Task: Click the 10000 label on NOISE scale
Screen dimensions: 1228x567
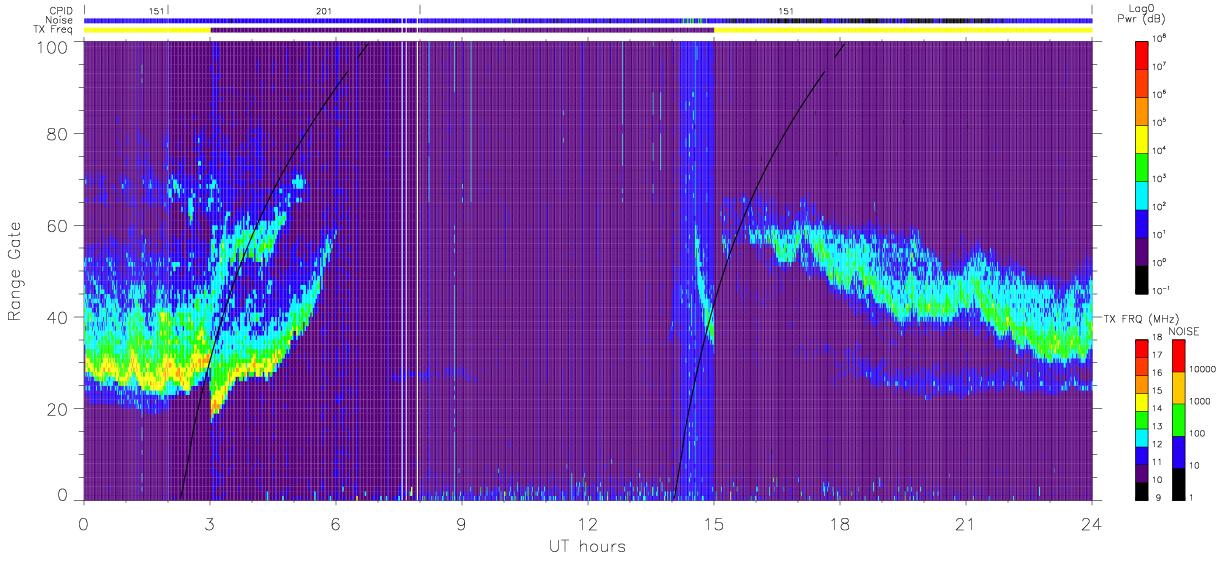Action: coord(1203,369)
